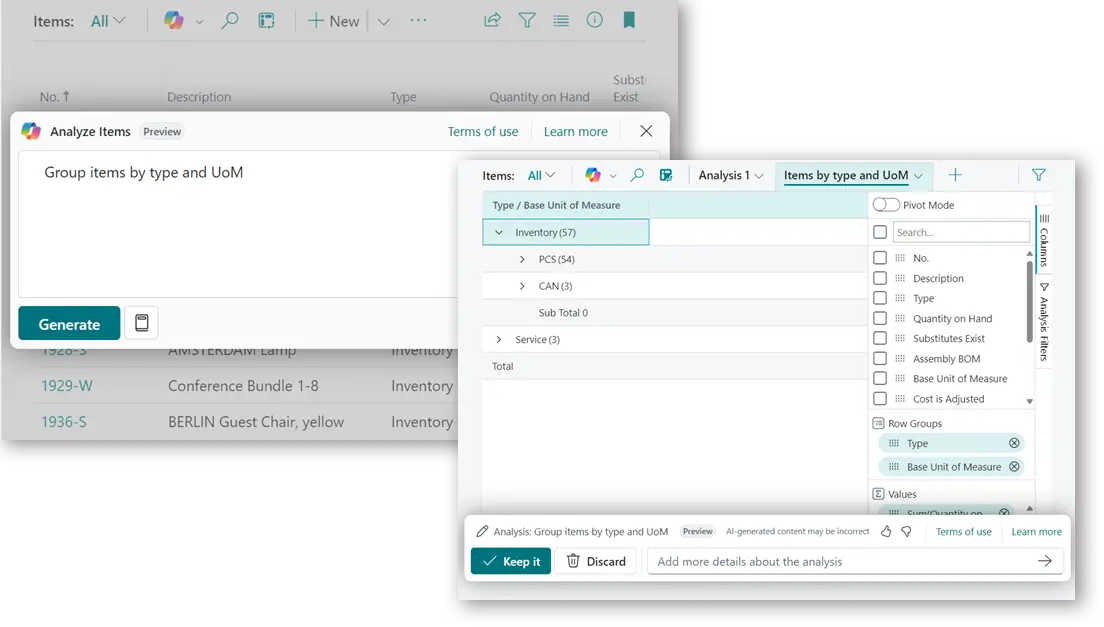Check the Quantity on Hand checkbox
1104x627 pixels.
[880, 318]
